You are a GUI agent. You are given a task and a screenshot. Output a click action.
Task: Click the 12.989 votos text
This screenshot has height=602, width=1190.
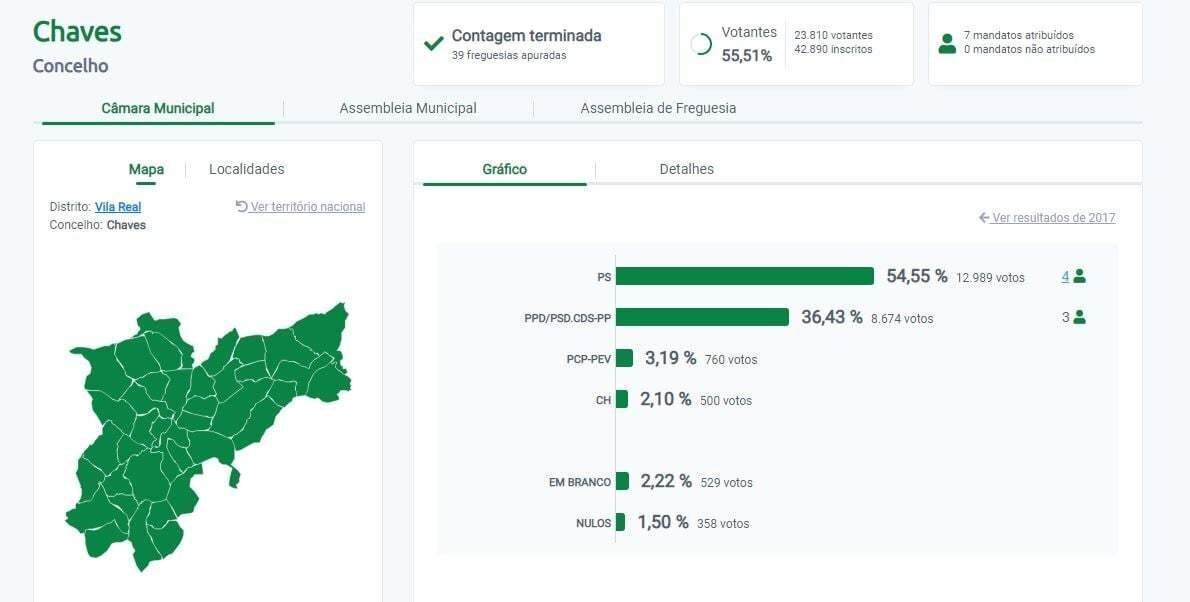pyautogui.click(x=990, y=278)
